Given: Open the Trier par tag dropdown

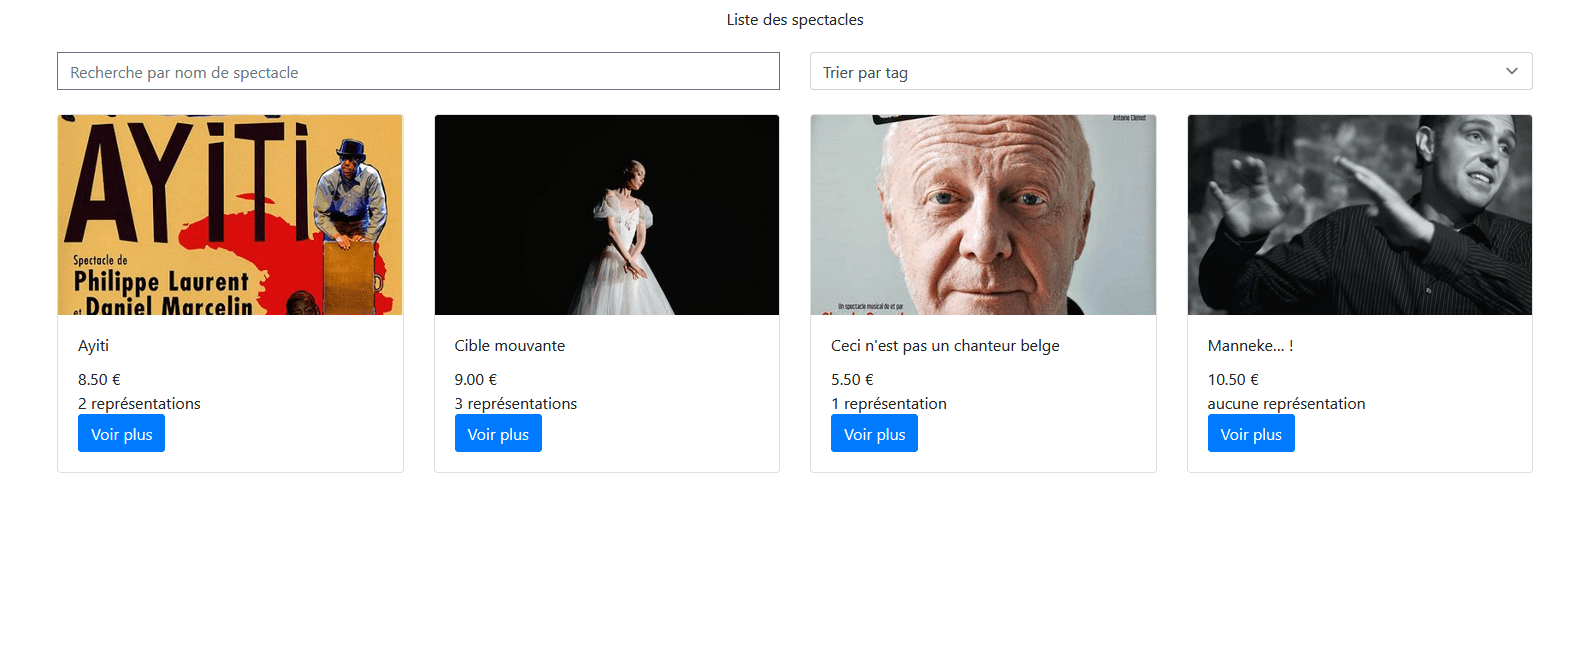Looking at the screenshot, I should 1170,72.
